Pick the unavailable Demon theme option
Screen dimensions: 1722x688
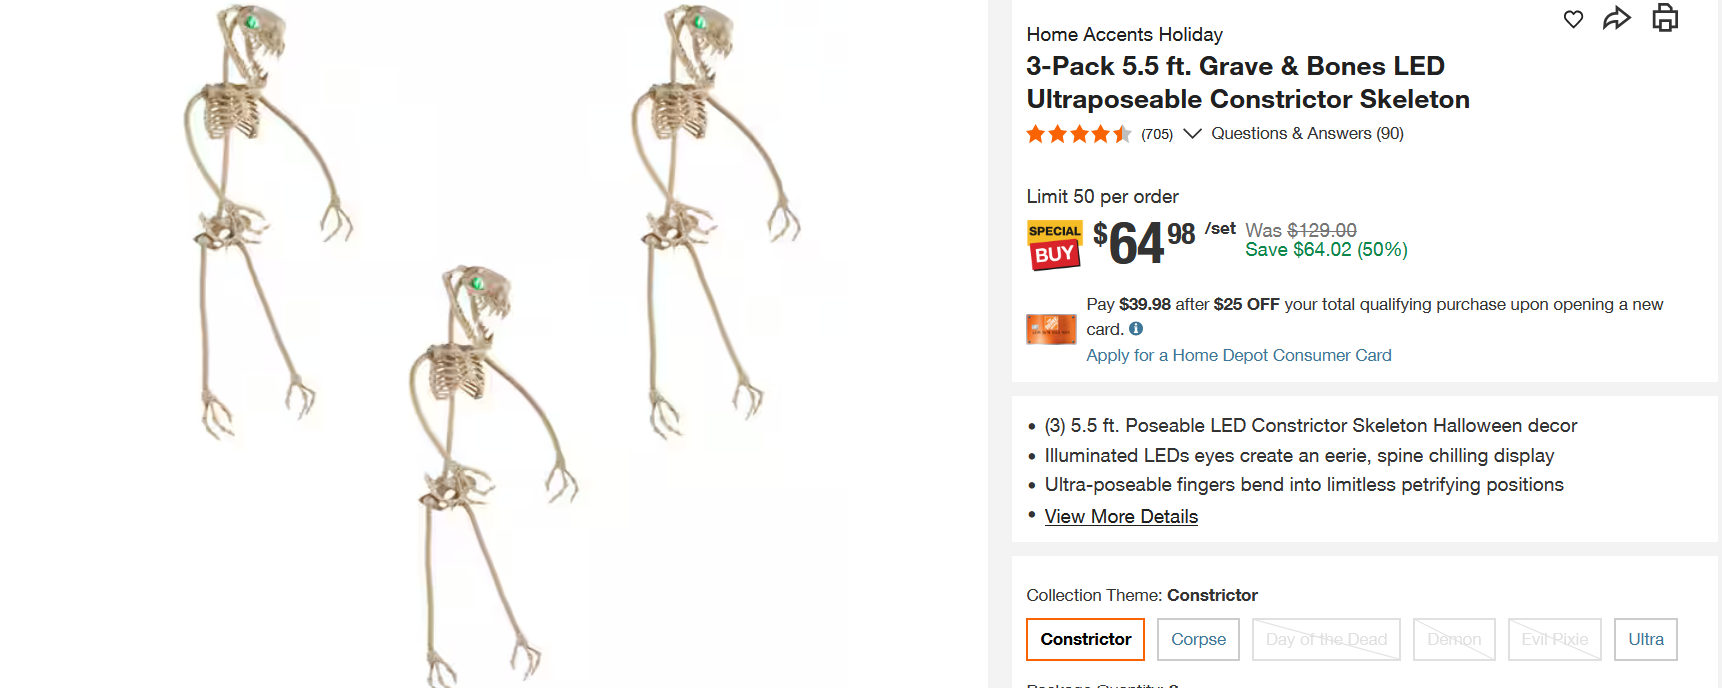point(1454,639)
